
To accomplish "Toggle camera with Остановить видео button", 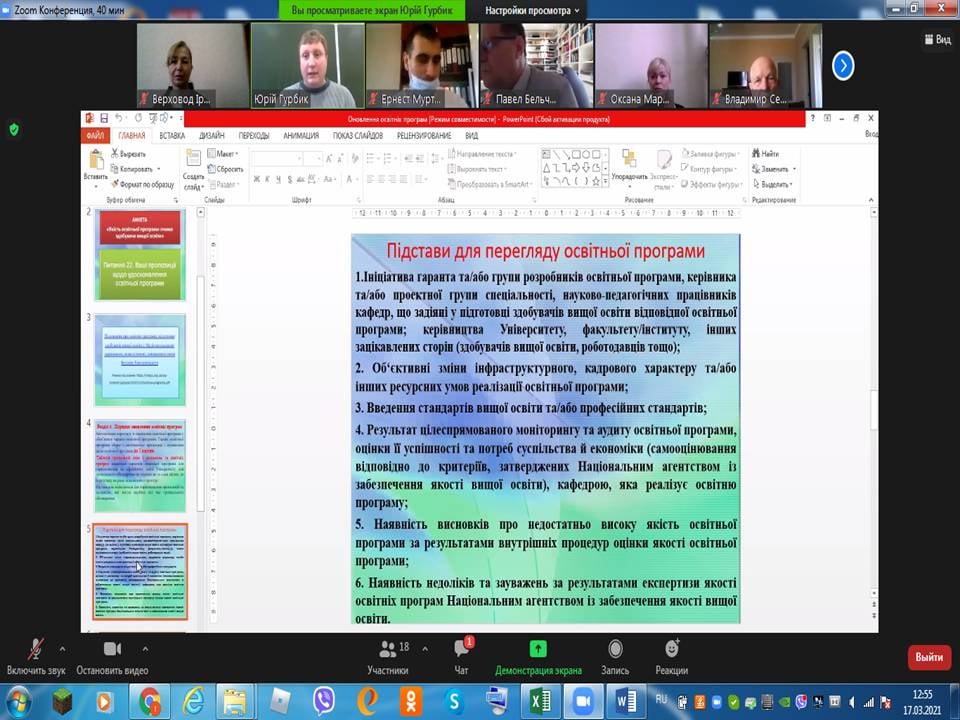I will pyautogui.click(x=111, y=651).
